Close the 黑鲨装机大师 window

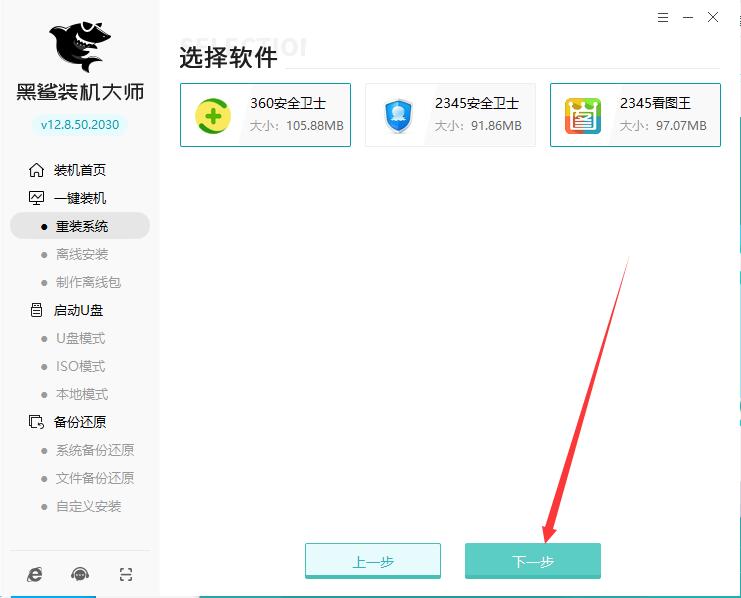(713, 17)
